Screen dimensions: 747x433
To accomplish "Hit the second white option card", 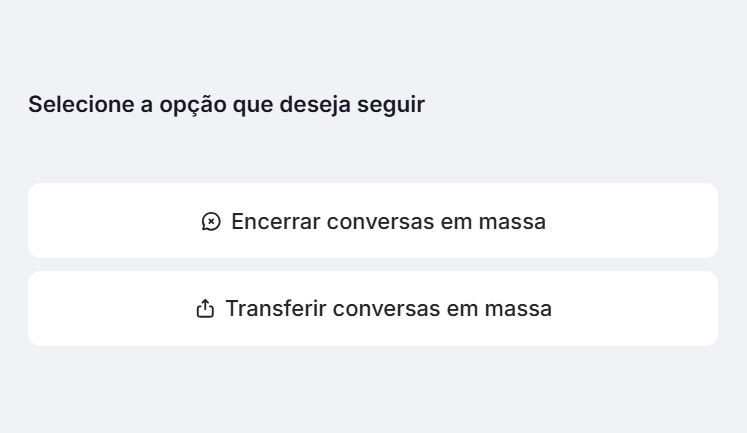I will [600, 309].
